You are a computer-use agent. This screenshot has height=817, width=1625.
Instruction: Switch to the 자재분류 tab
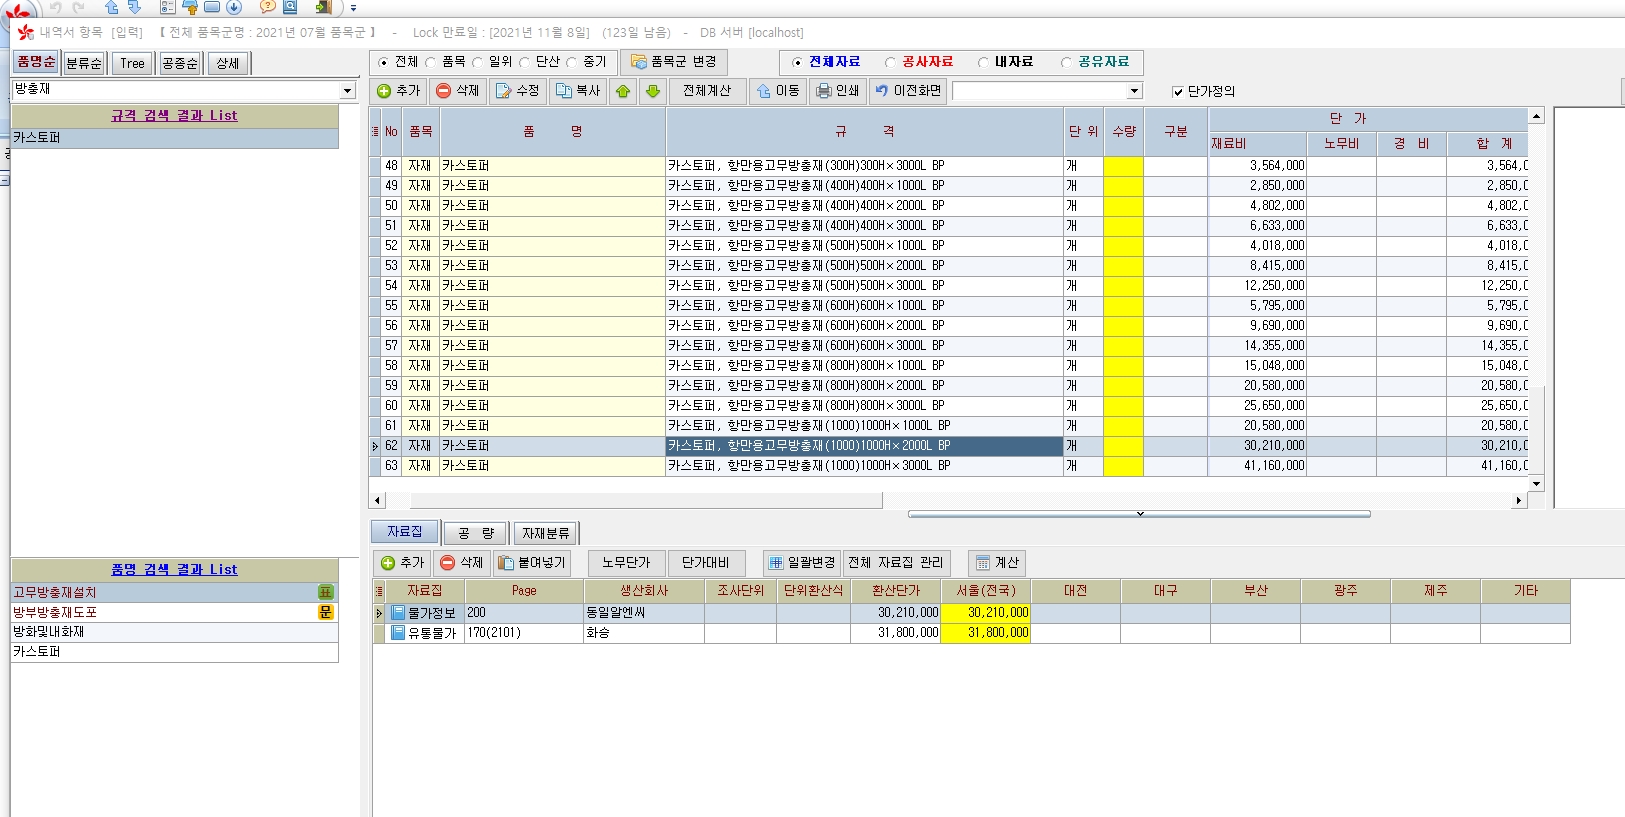click(x=546, y=533)
